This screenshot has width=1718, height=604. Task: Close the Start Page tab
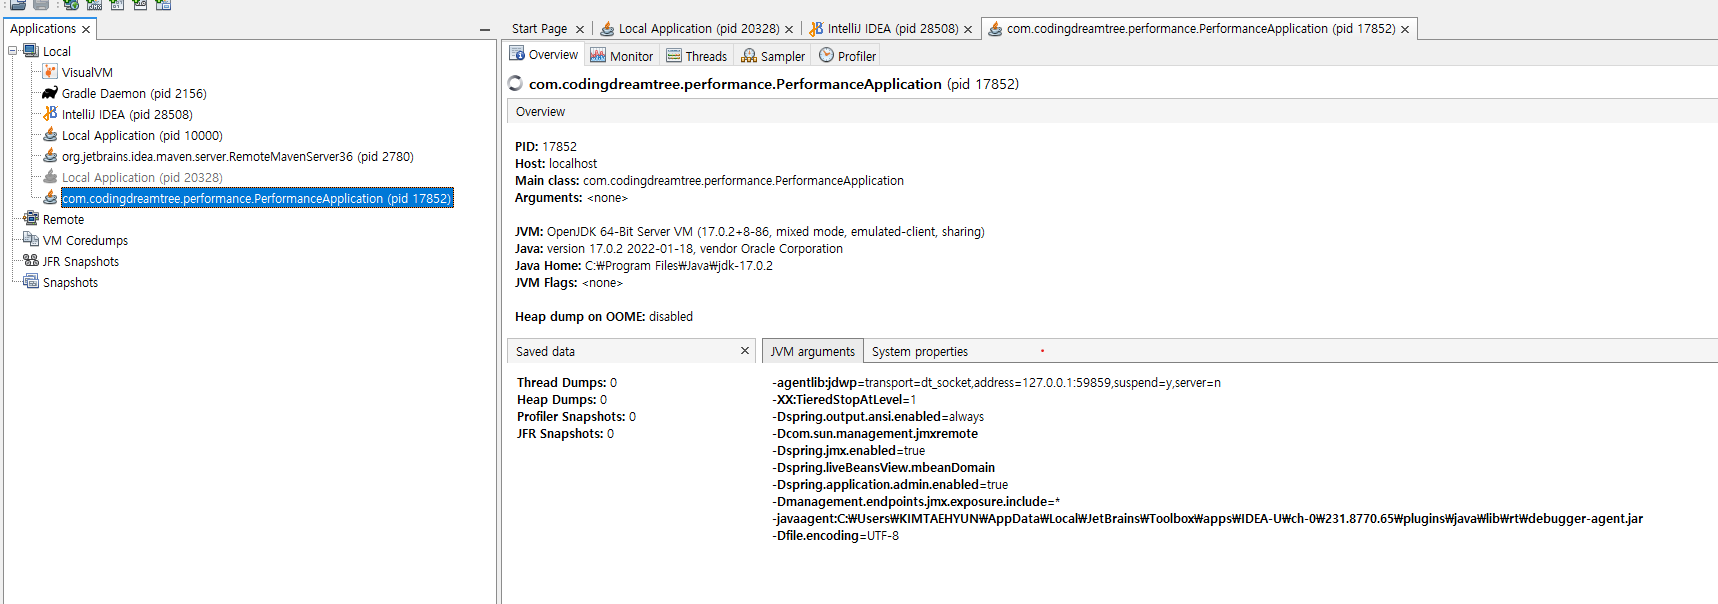tap(580, 30)
